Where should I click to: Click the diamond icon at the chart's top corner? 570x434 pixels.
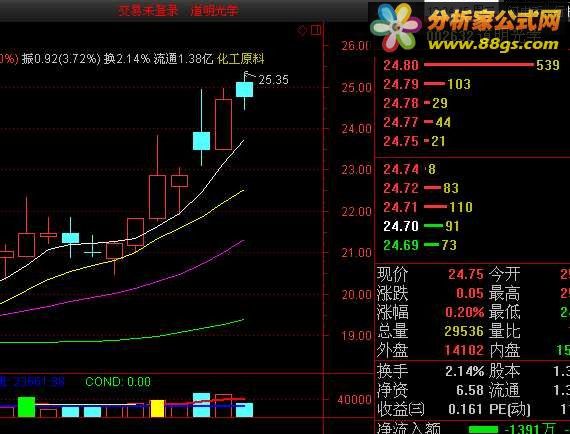click(x=302, y=31)
